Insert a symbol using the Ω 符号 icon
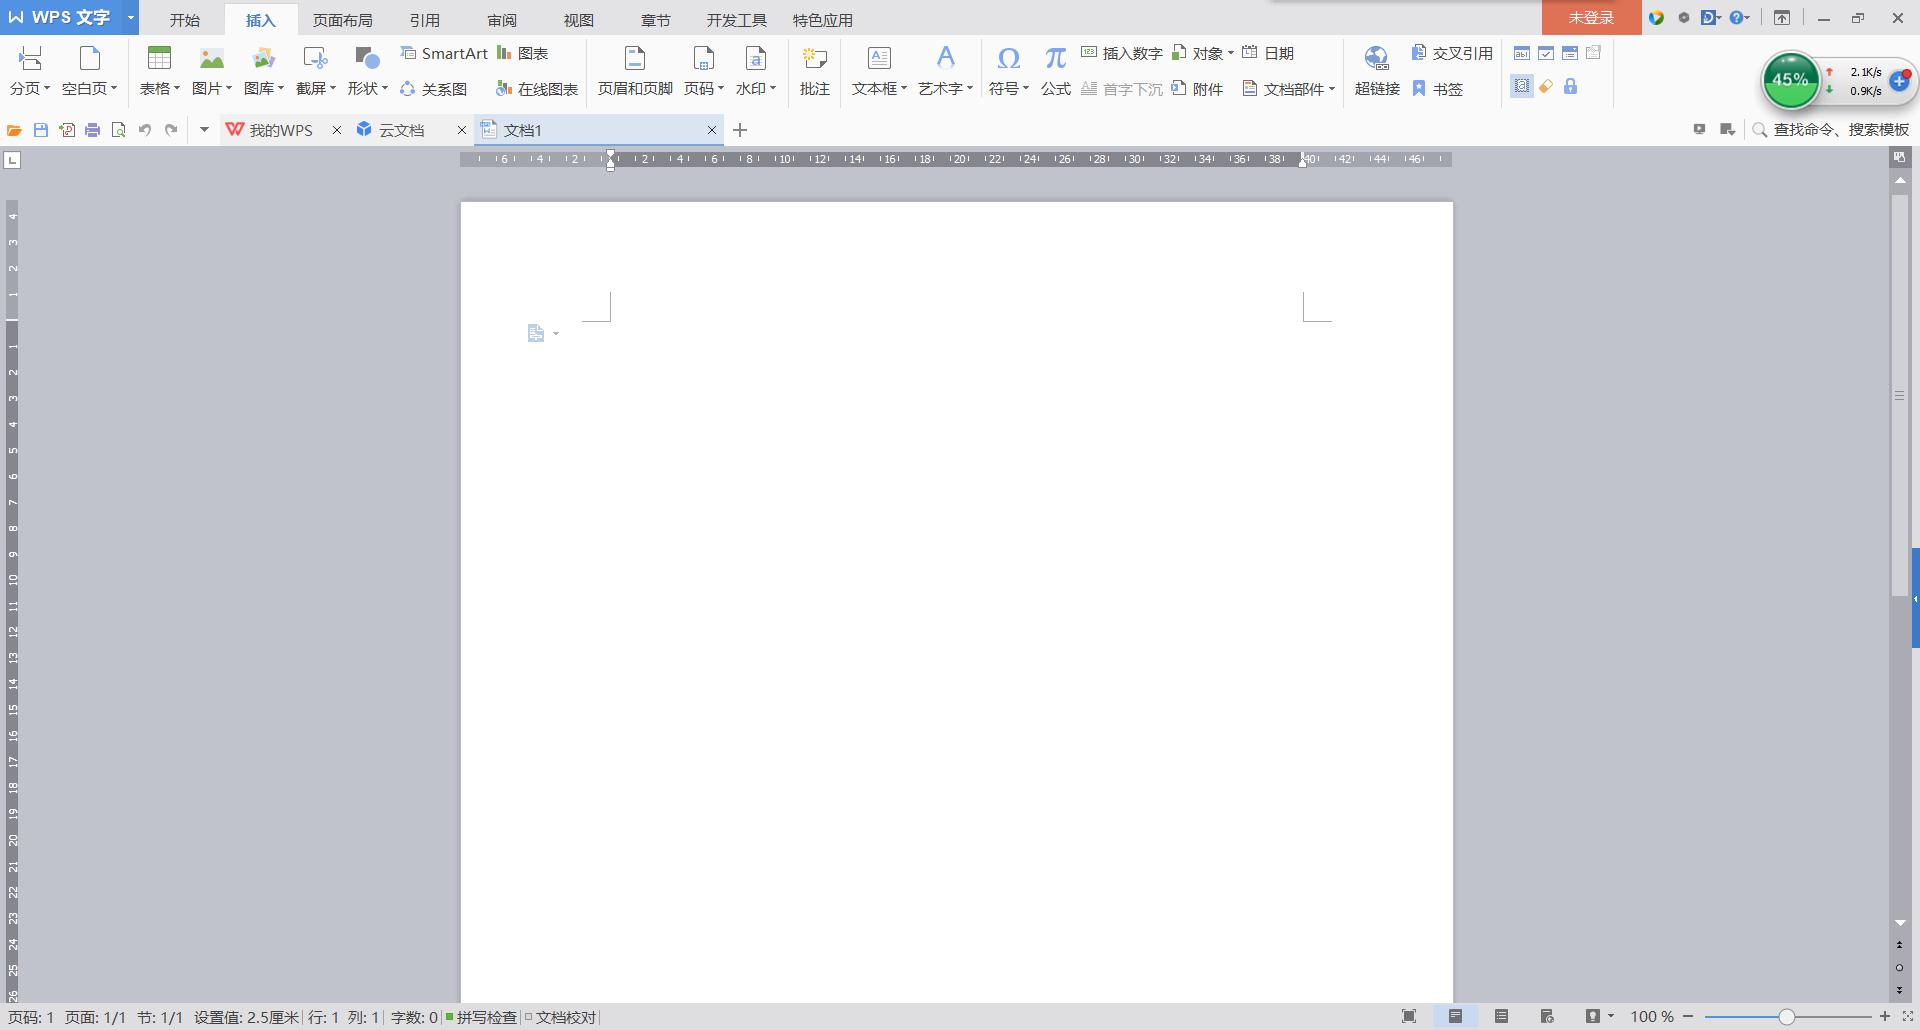This screenshot has height=1030, width=1920. click(1008, 58)
